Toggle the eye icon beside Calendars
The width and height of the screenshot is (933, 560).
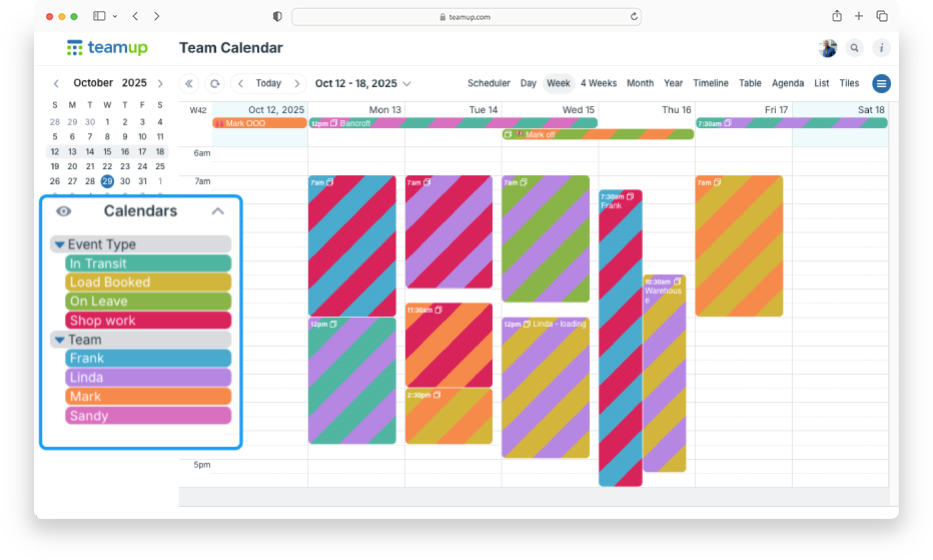point(64,211)
